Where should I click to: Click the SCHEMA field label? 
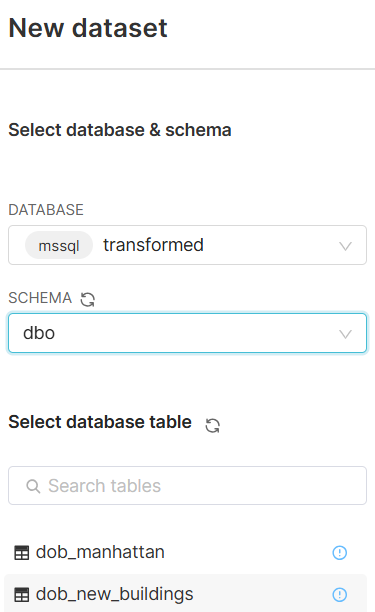point(40,298)
